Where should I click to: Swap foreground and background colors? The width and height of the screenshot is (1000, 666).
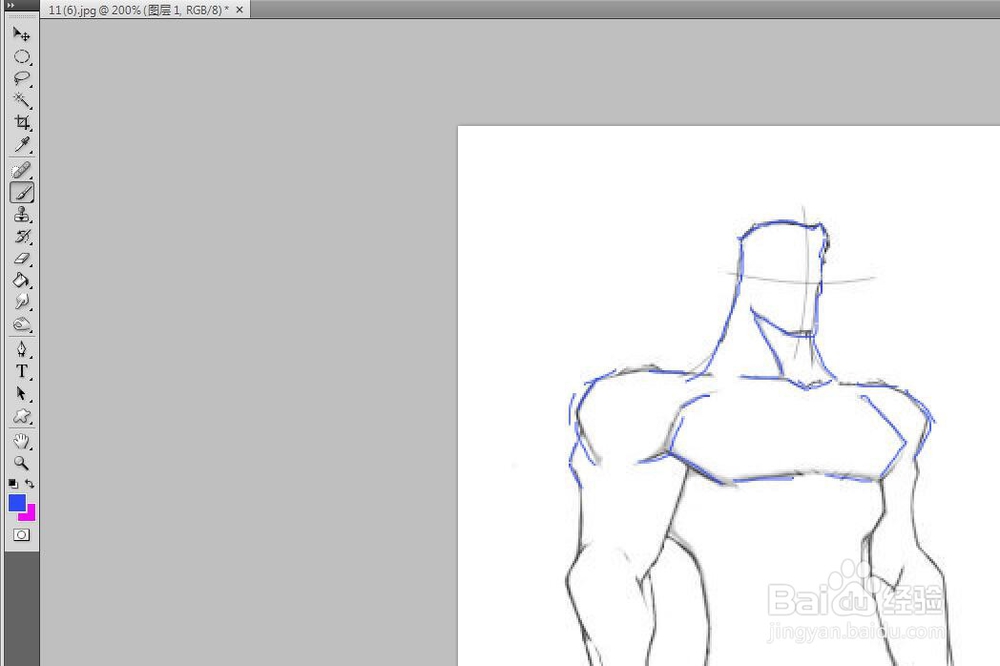(29, 484)
